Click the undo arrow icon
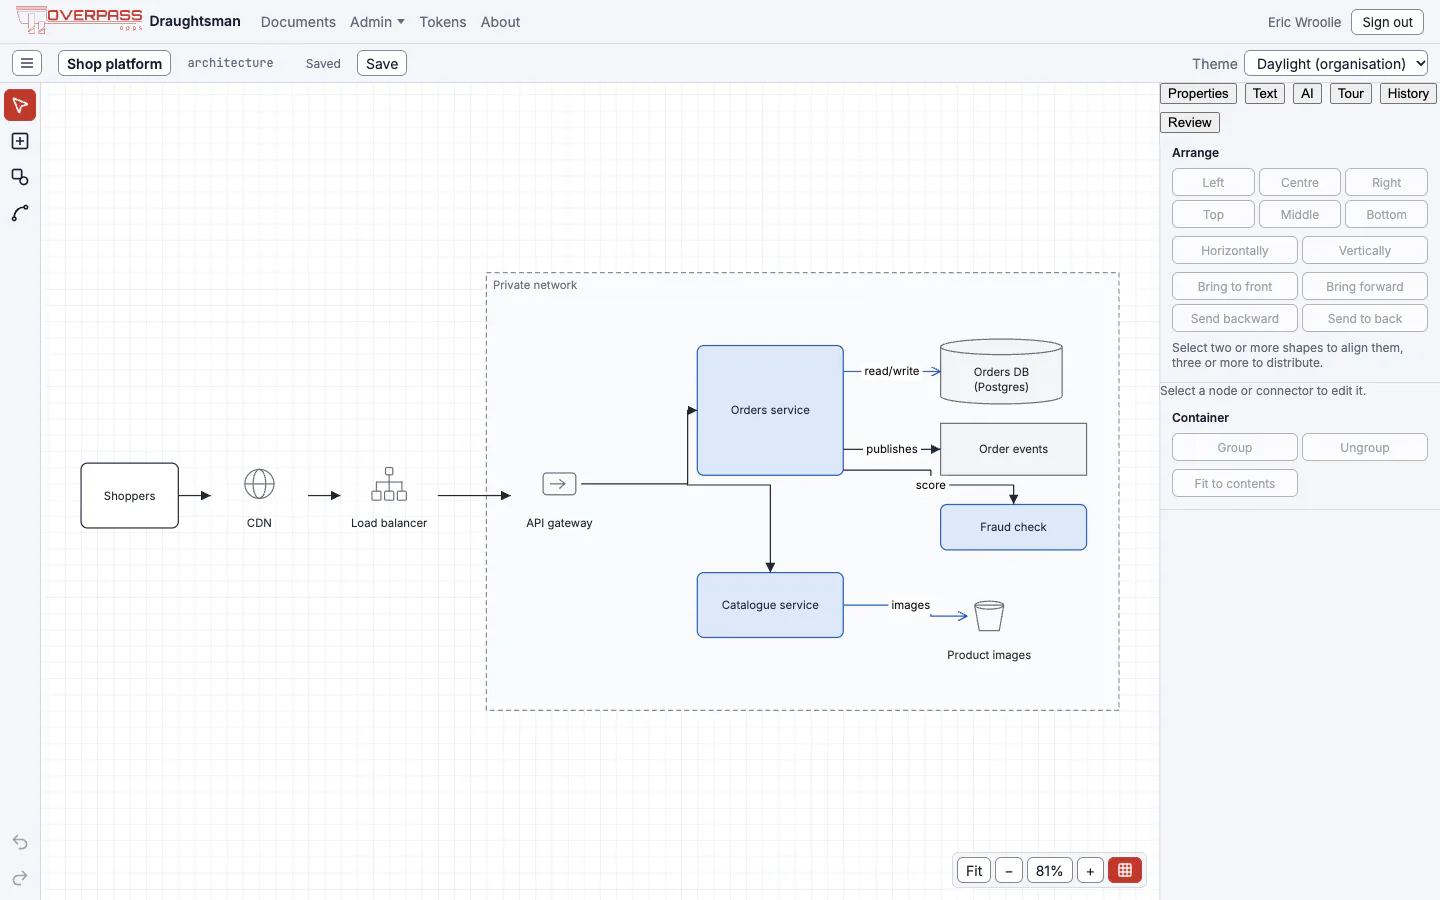Screen dimensions: 1440x900 pos(20,842)
